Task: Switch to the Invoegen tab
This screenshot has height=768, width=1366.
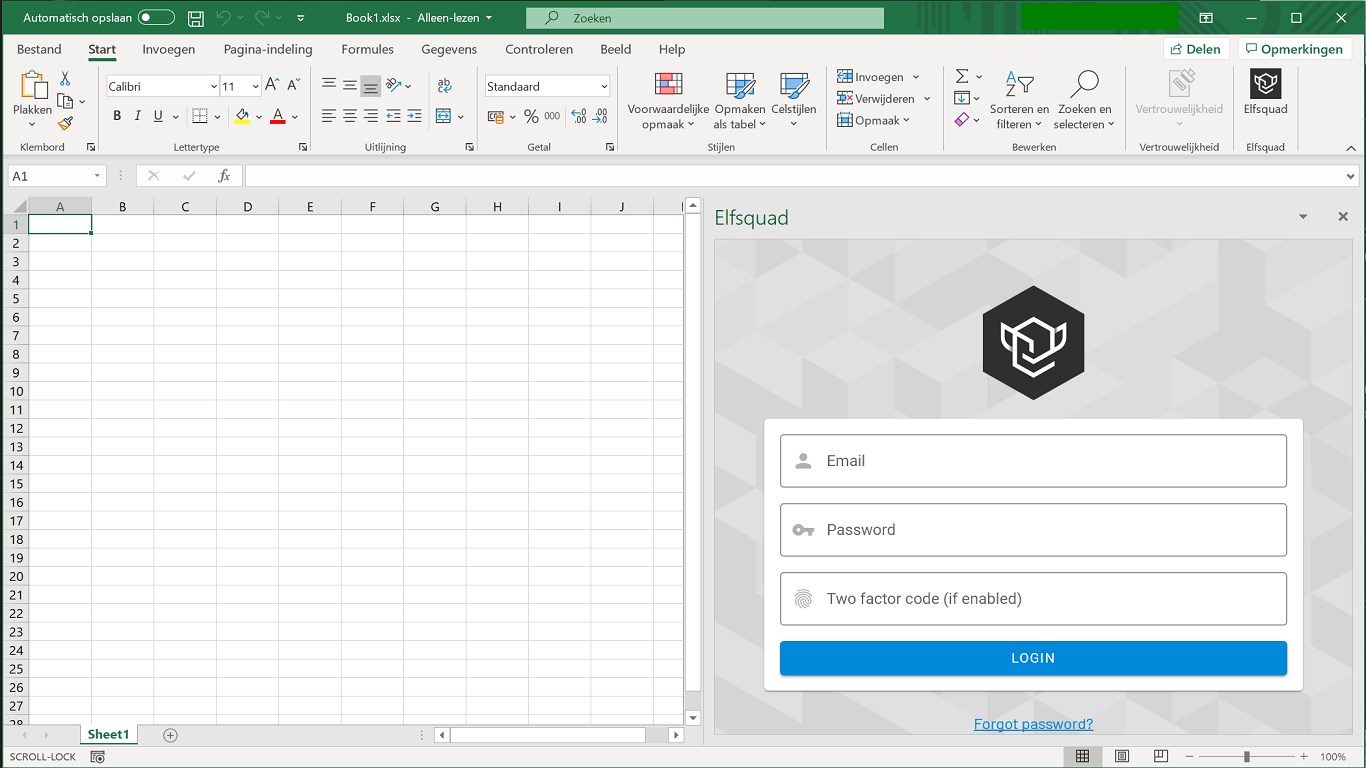Action: (169, 49)
